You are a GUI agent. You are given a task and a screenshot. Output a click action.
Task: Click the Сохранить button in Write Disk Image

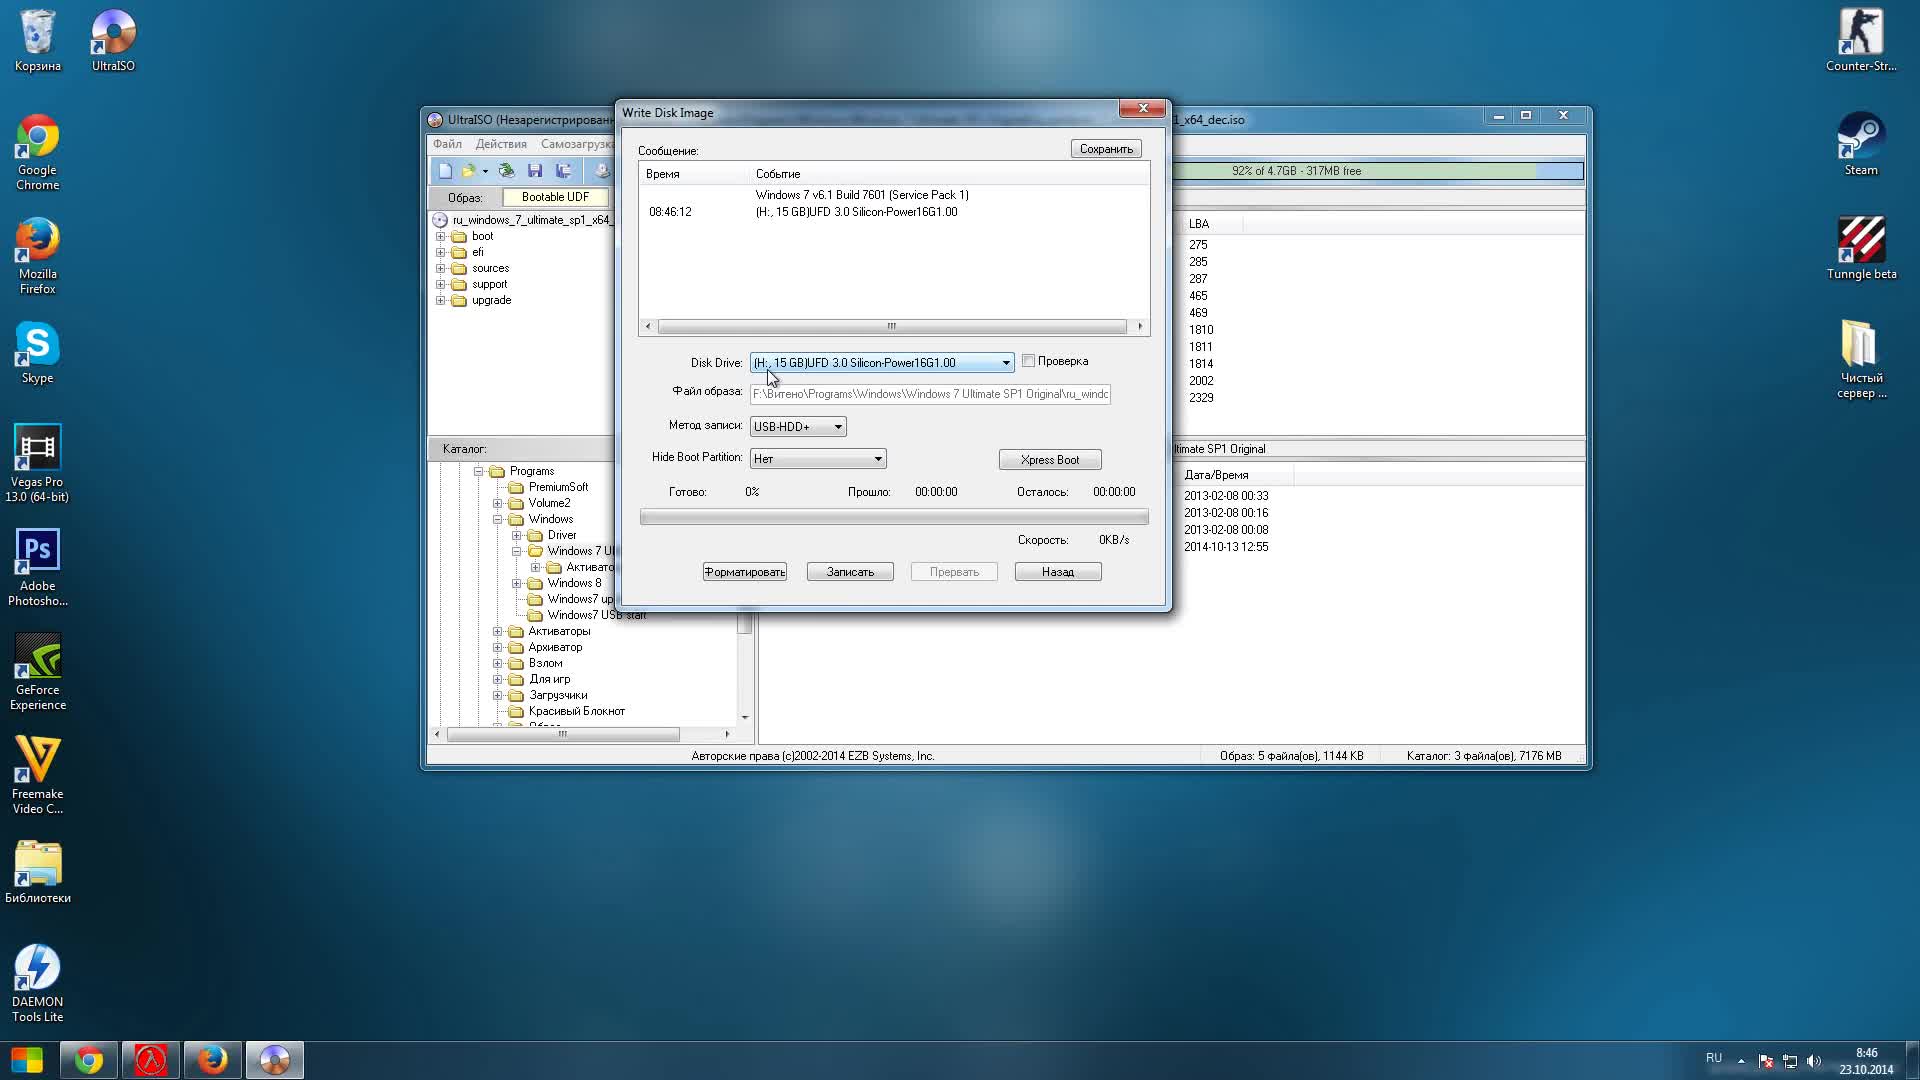click(1105, 149)
